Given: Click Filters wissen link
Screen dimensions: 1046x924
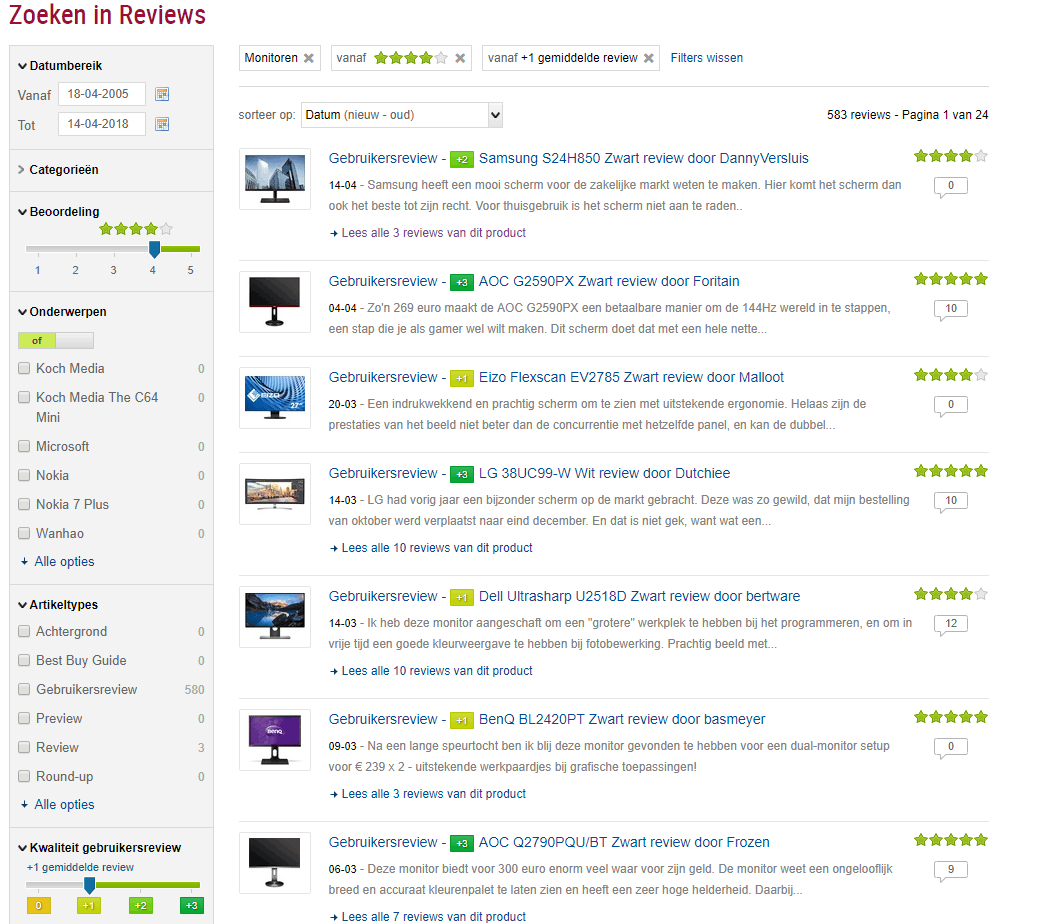Looking at the screenshot, I should [x=706, y=58].
